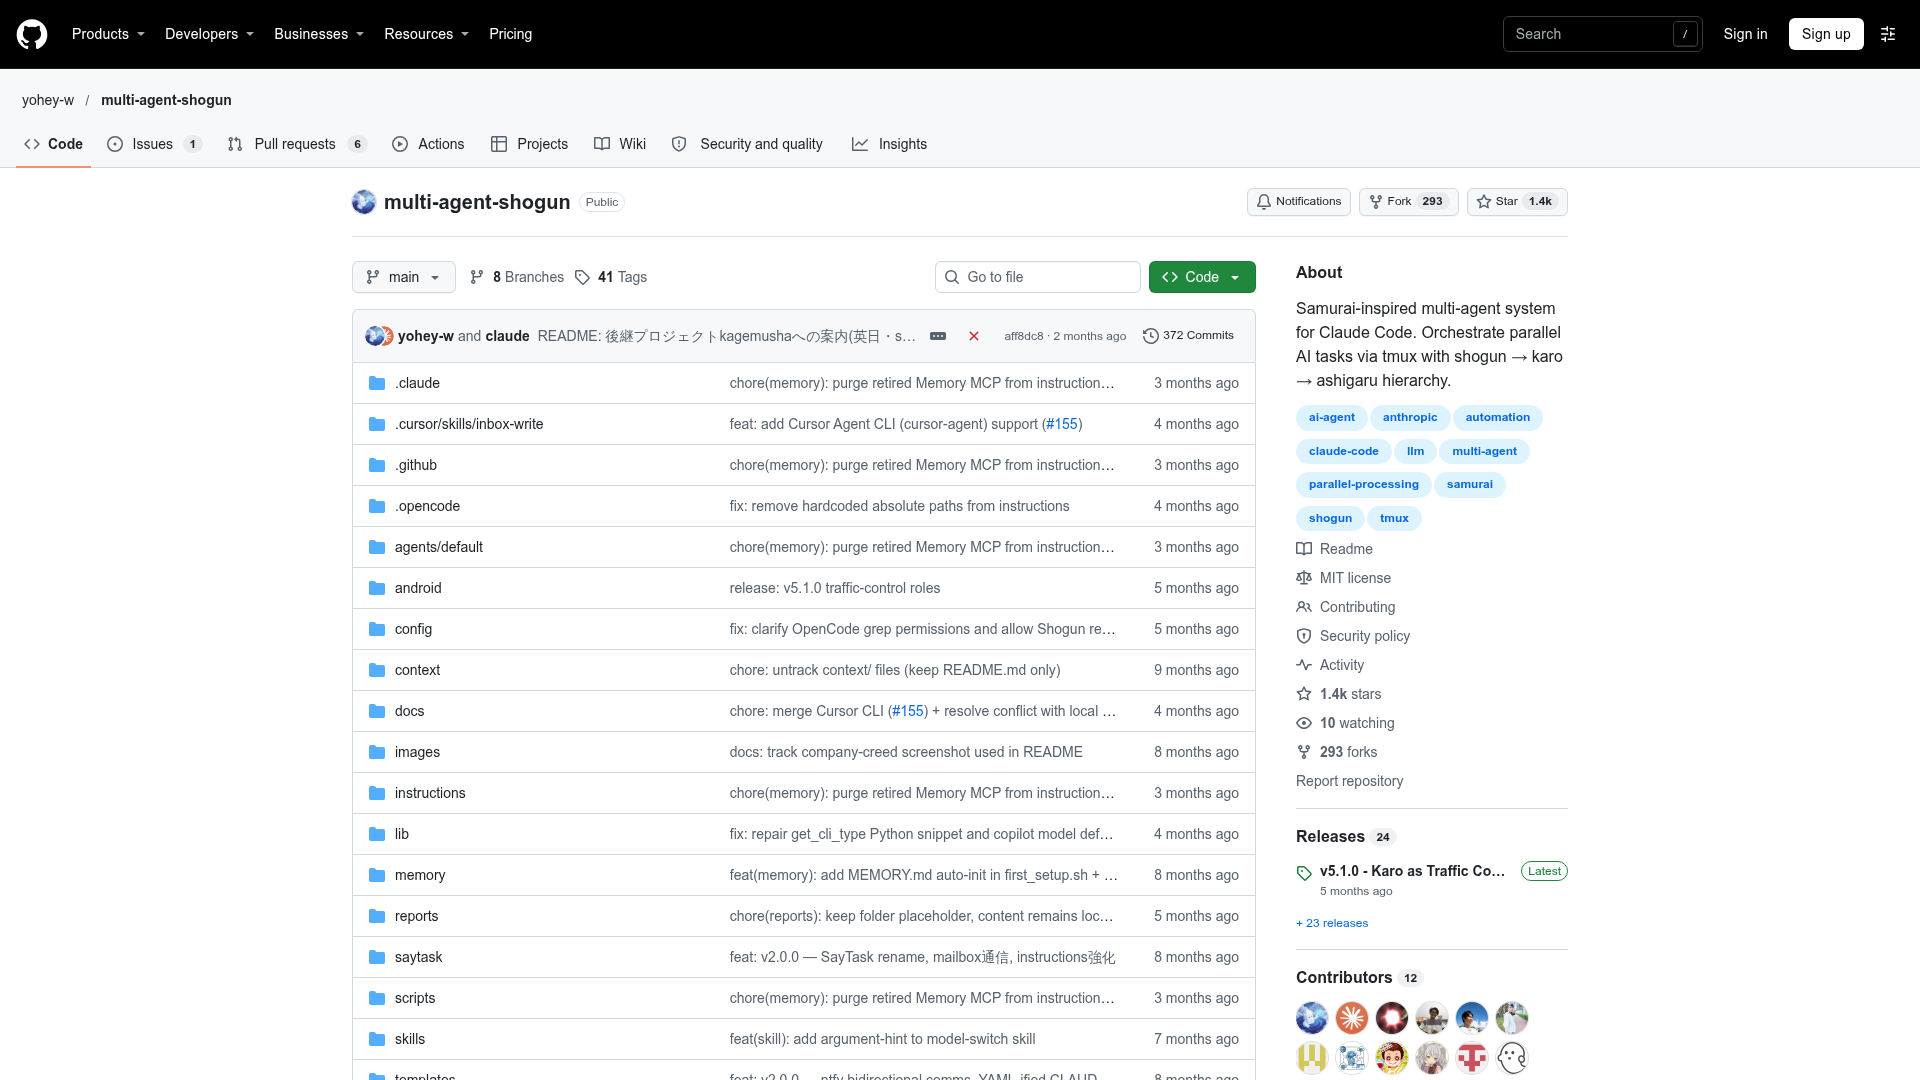1920x1080 pixels.
Task: Open the + 23 releases link
Action: [1332, 923]
